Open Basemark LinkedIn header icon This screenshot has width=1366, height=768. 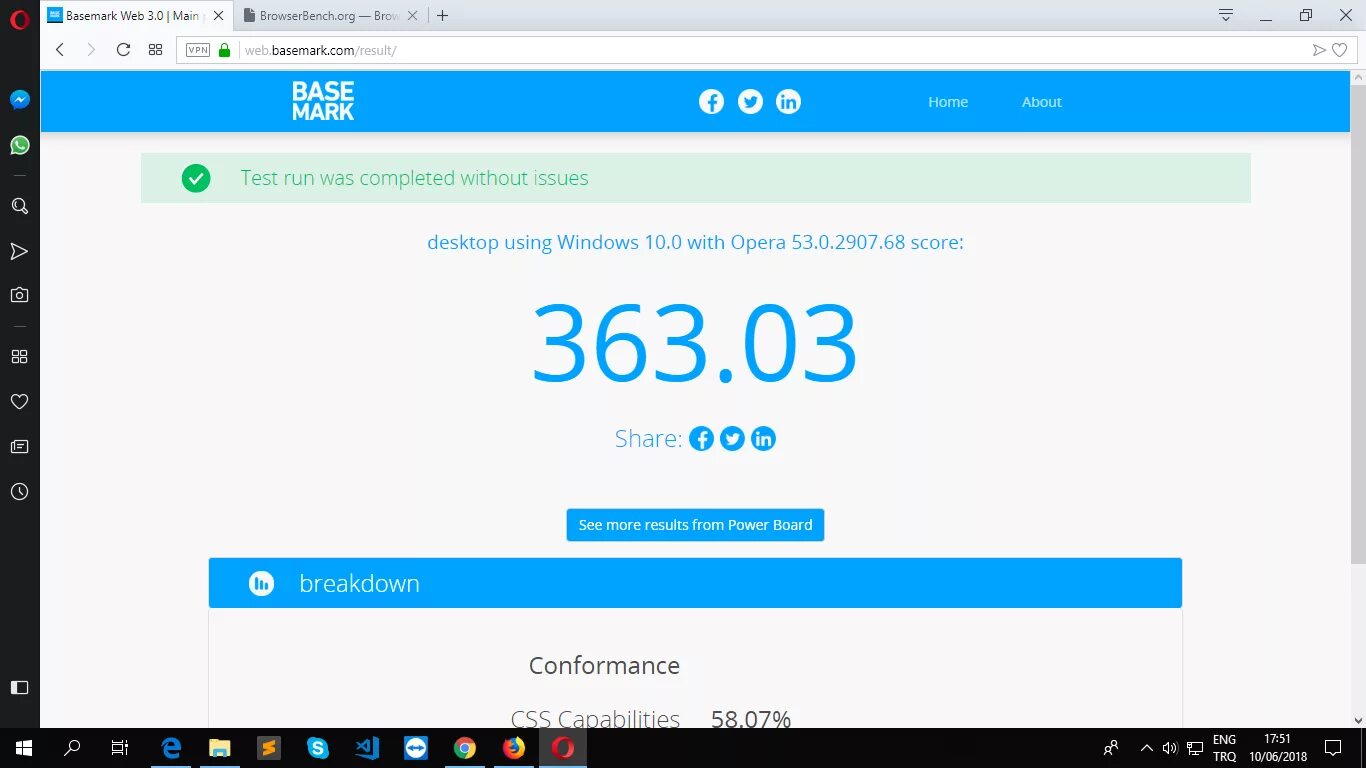click(788, 102)
